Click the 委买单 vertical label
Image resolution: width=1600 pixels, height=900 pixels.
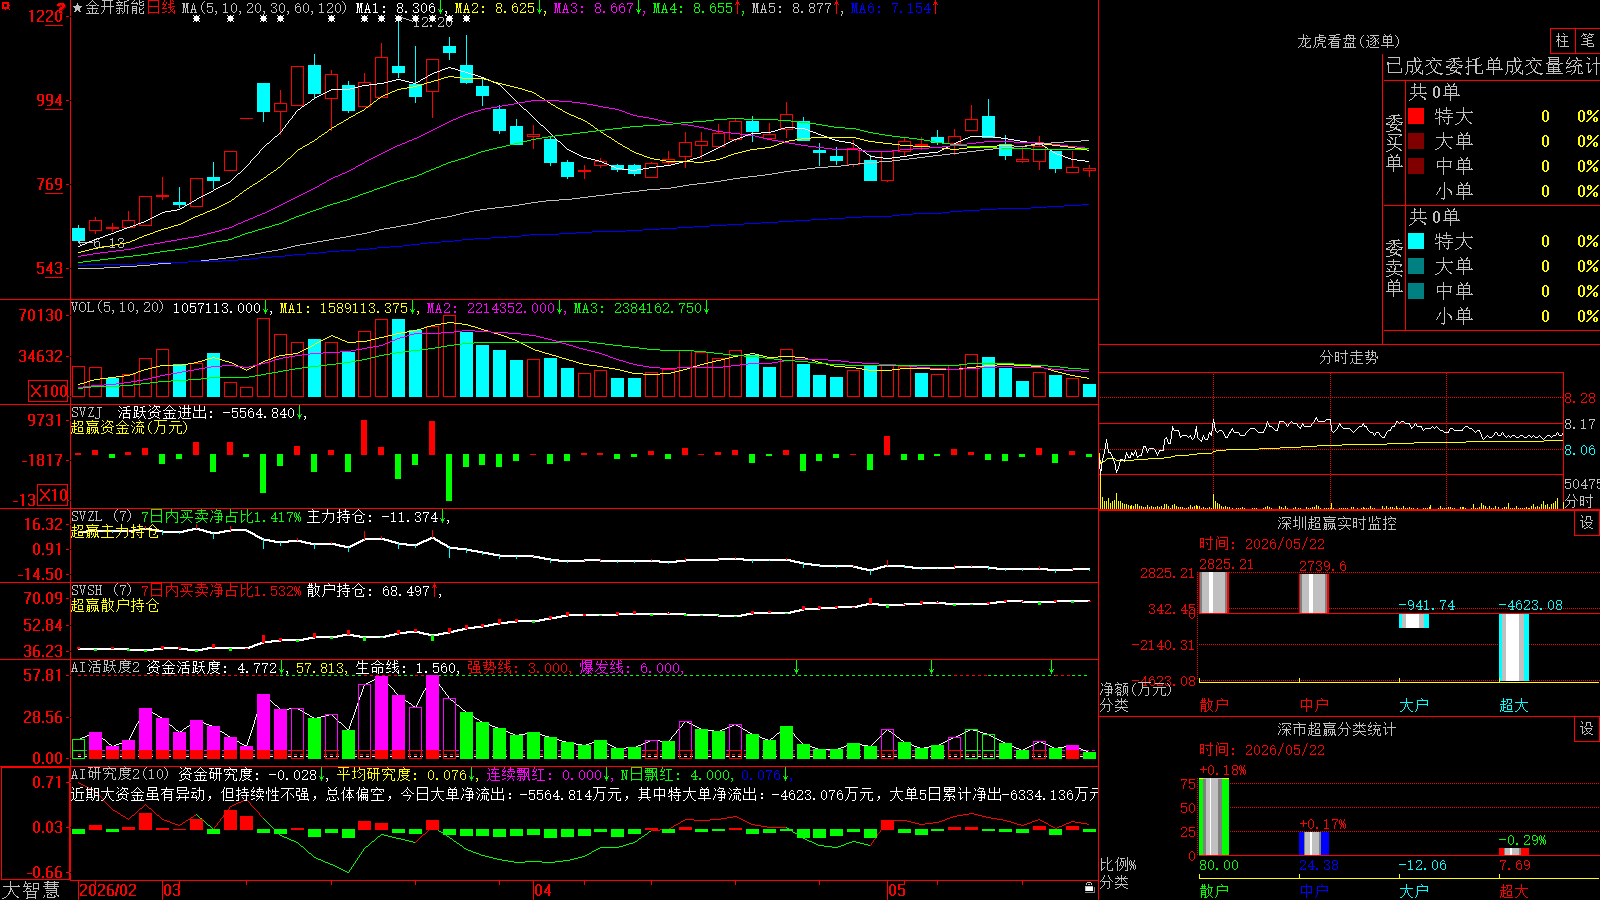1394,143
